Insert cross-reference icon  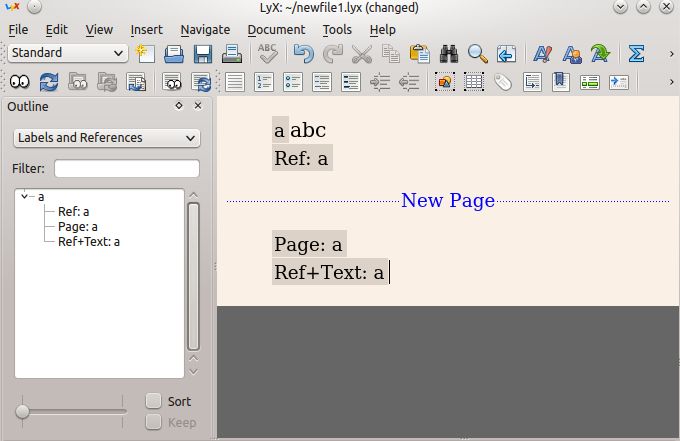point(532,82)
